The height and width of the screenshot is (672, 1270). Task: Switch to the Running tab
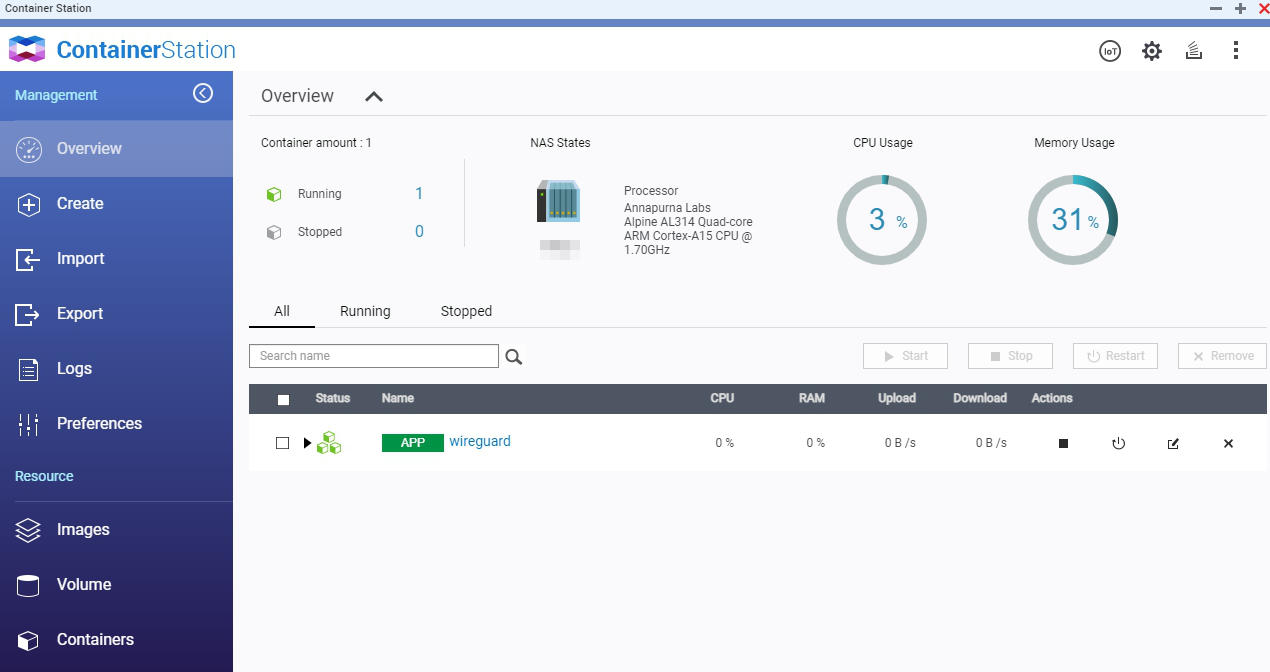pos(365,311)
